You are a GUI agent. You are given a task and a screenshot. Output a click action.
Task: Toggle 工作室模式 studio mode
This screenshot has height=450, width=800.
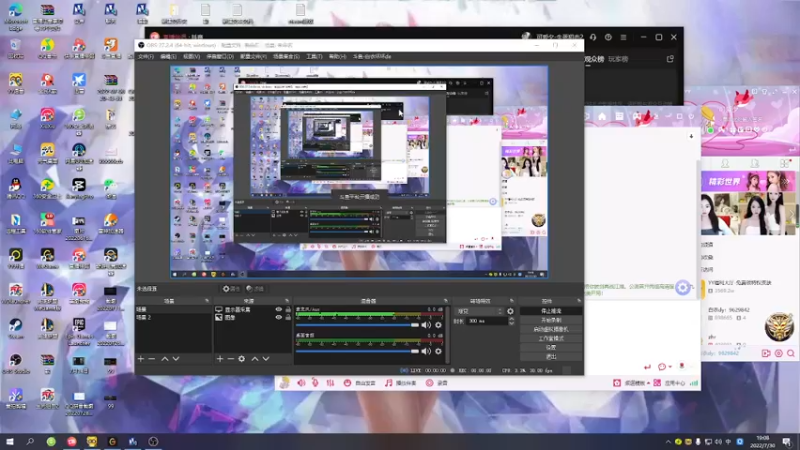[551, 338]
